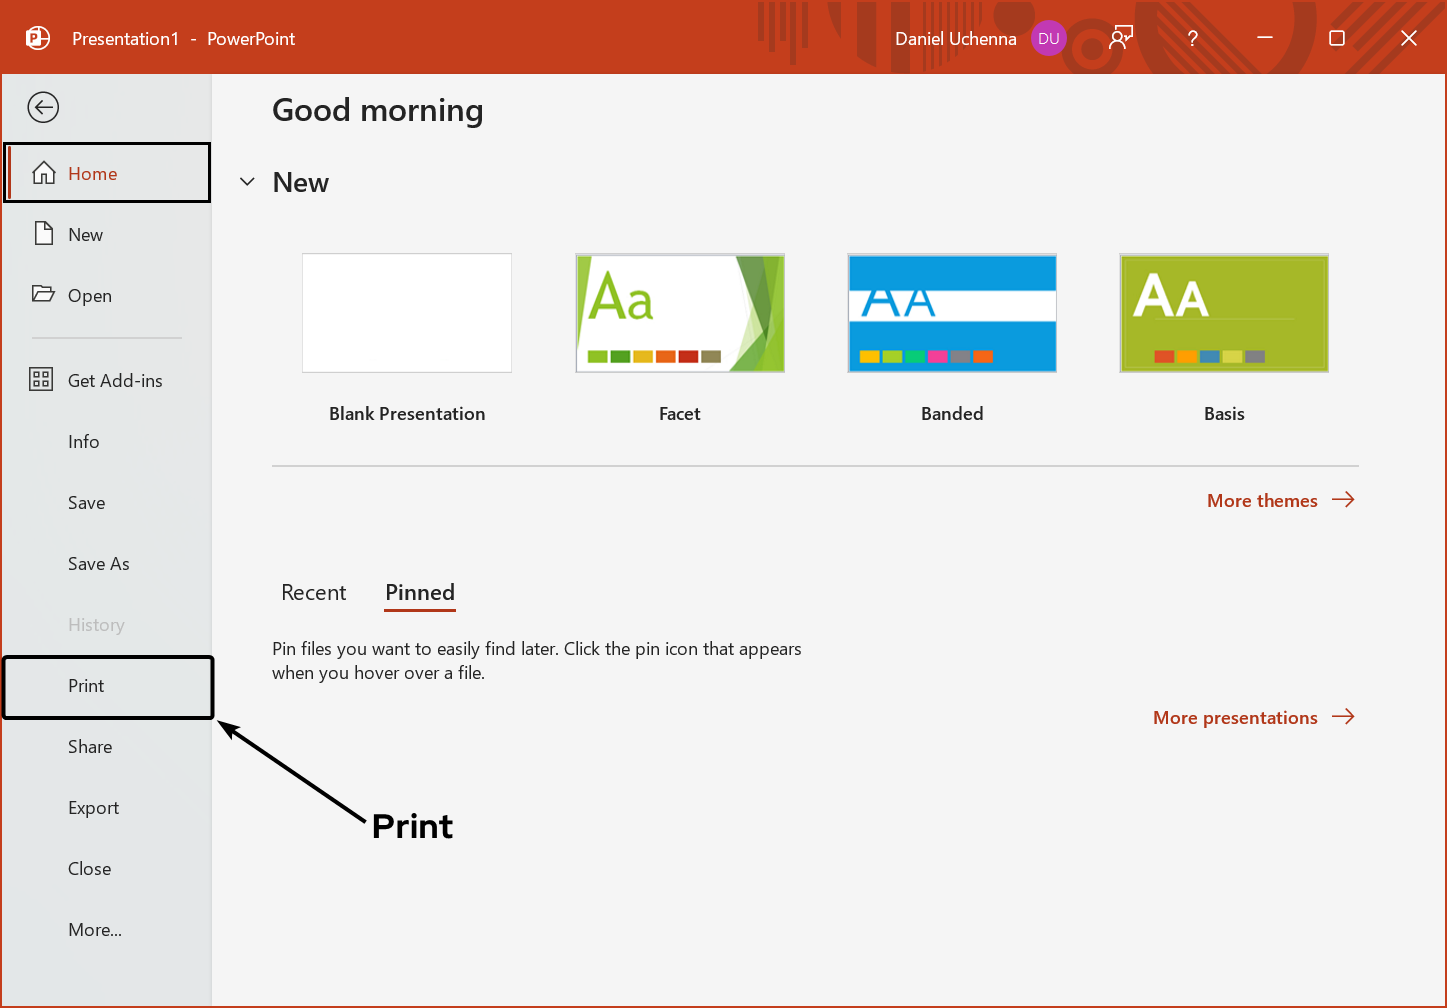The height and width of the screenshot is (1008, 1447).
Task: Expand the More... sidebar option
Action: pos(95,930)
